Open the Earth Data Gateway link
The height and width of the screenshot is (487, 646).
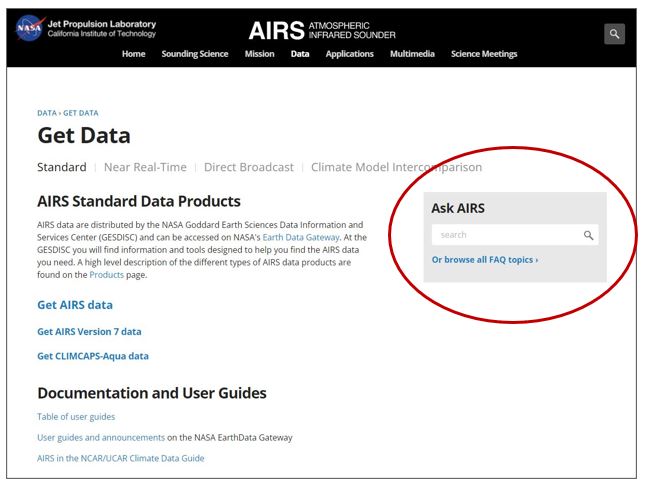(301, 237)
